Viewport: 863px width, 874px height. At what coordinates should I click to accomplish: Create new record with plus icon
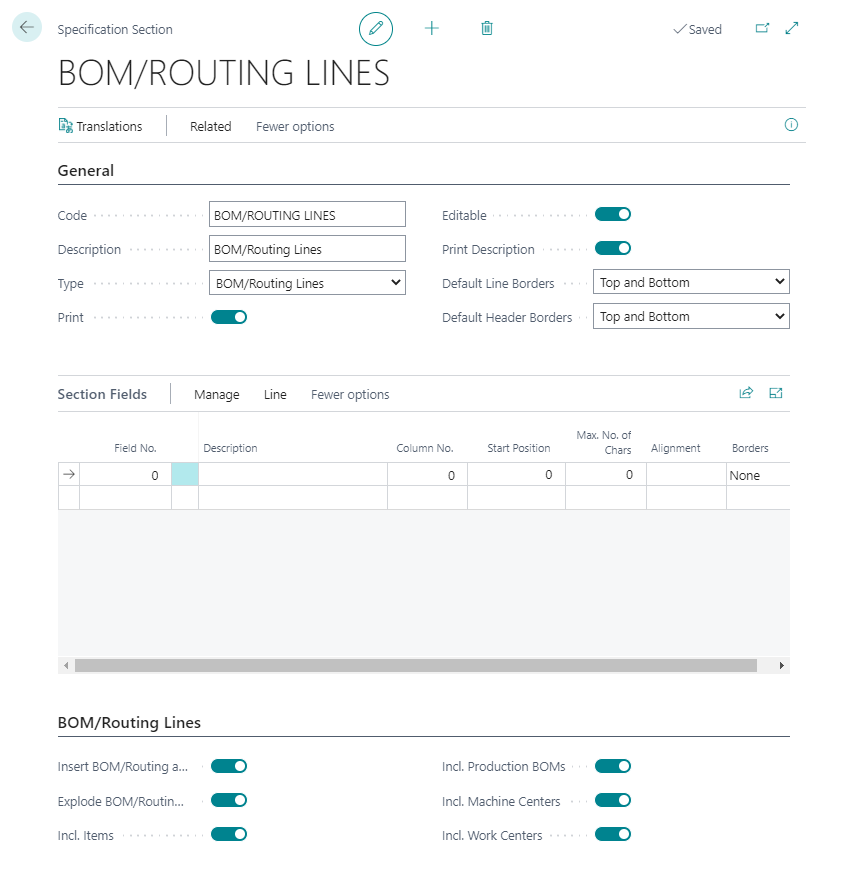(x=432, y=28)
